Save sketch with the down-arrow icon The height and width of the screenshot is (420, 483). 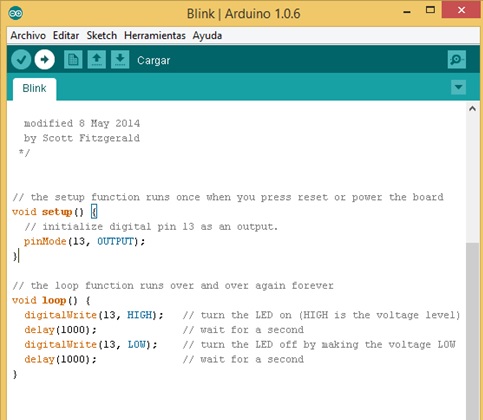pyautogui.click(x=120, y=60)
